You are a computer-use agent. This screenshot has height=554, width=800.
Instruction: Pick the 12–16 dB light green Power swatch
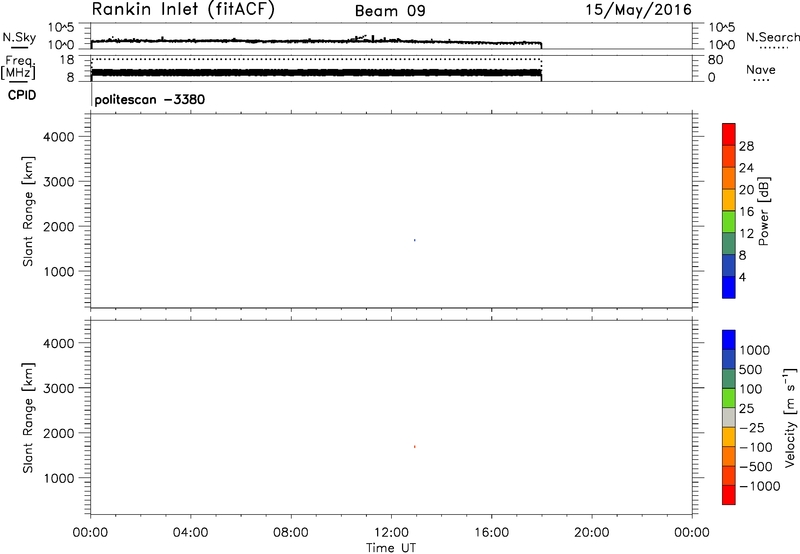point(729,222)
